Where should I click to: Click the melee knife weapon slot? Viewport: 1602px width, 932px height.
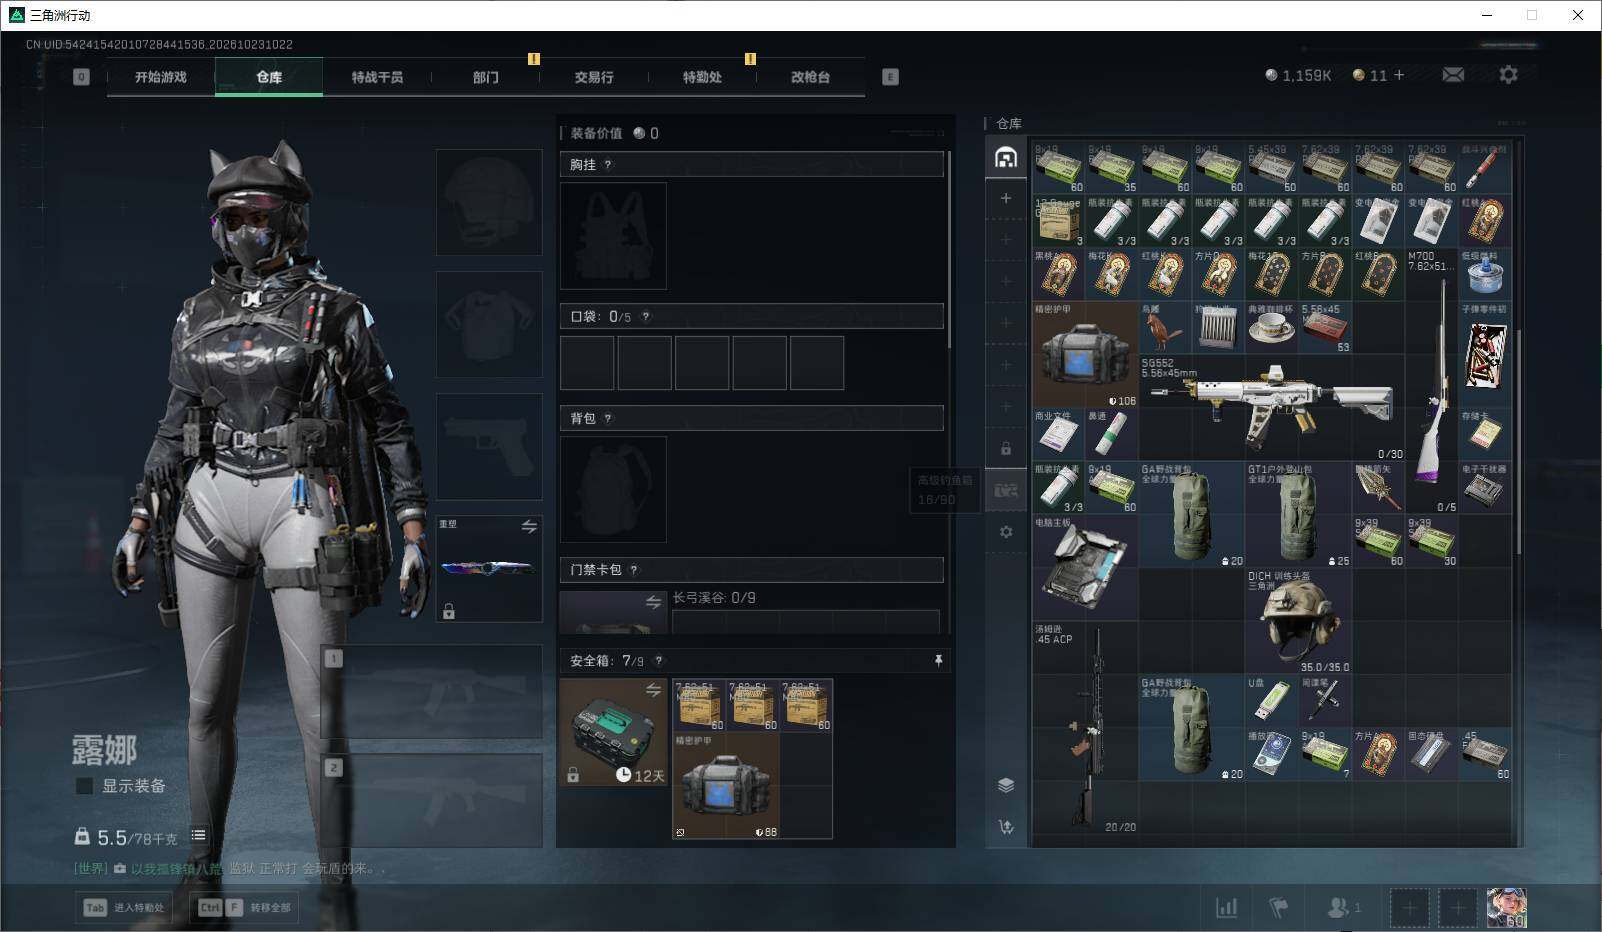(489, 568)
